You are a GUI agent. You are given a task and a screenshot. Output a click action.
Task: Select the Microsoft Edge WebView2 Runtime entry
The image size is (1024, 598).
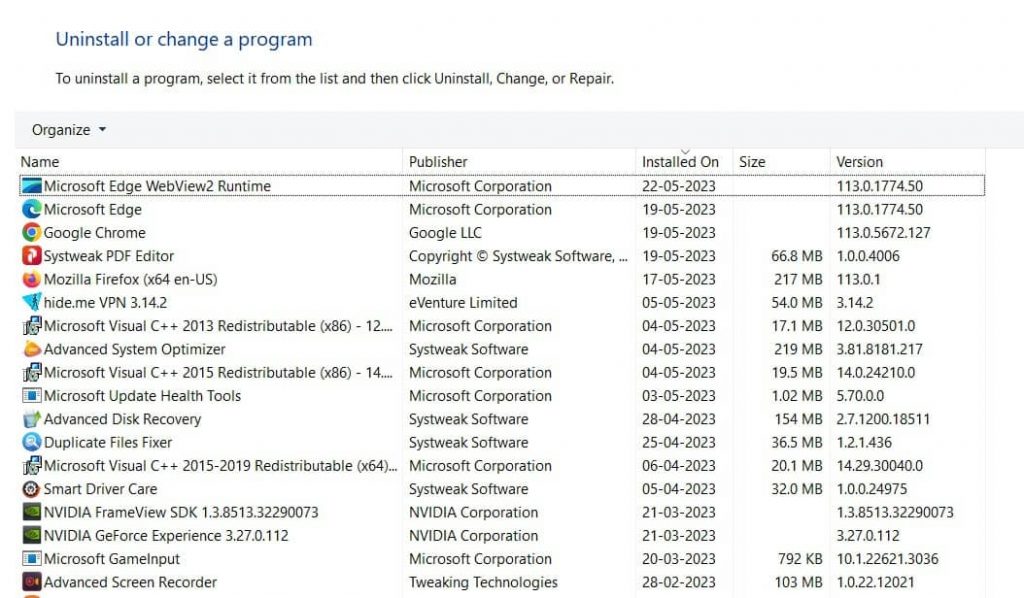pos(120,186)
